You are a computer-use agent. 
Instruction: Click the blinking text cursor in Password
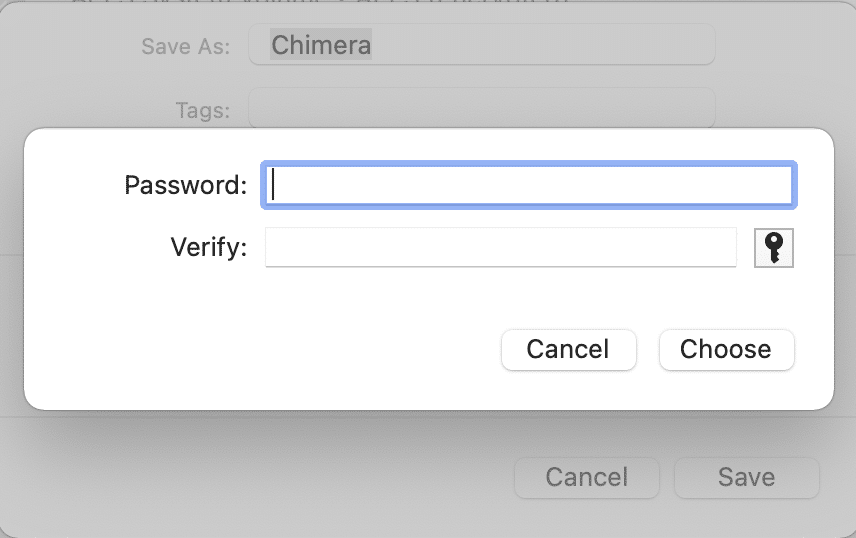[274, 185]
